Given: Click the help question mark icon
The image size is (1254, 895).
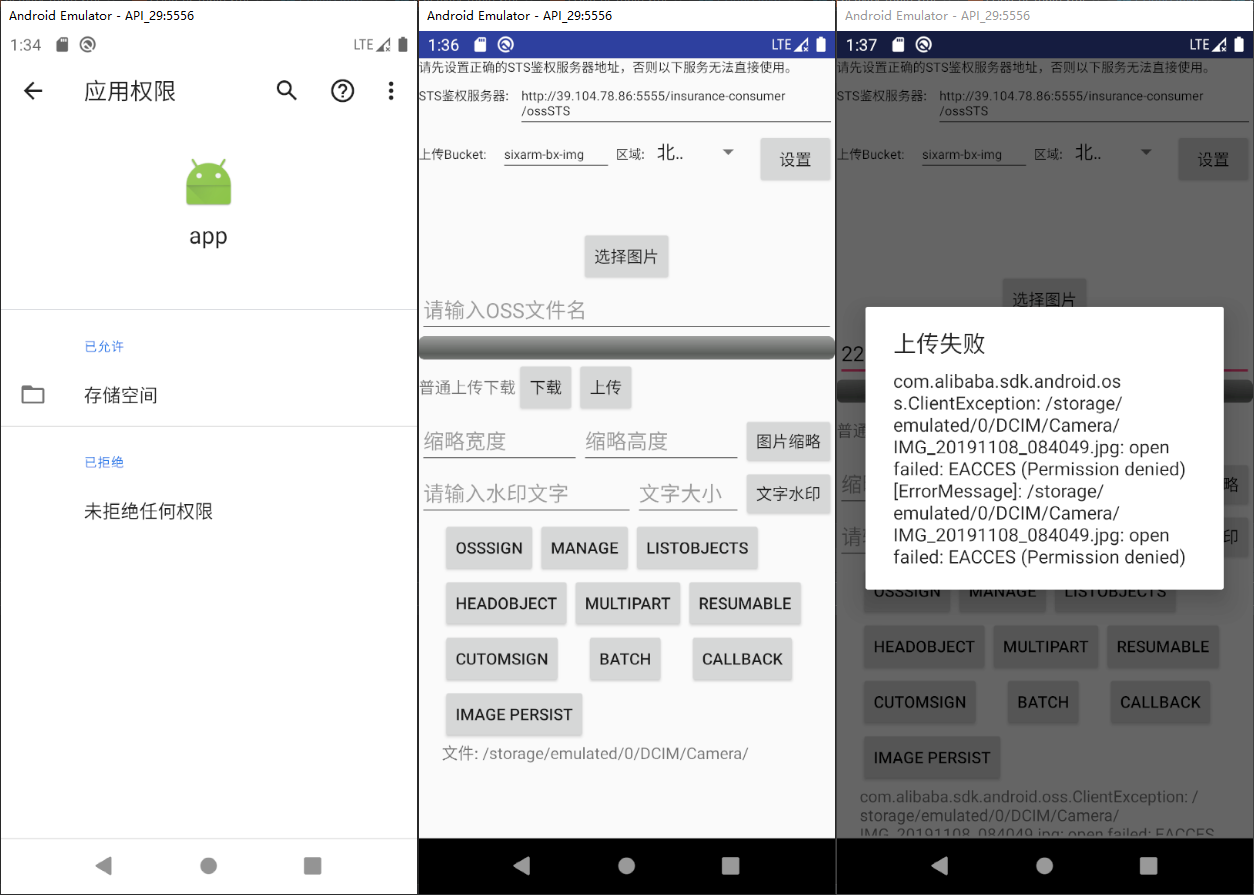Looking at the screenshot, I should pos(342,91).
